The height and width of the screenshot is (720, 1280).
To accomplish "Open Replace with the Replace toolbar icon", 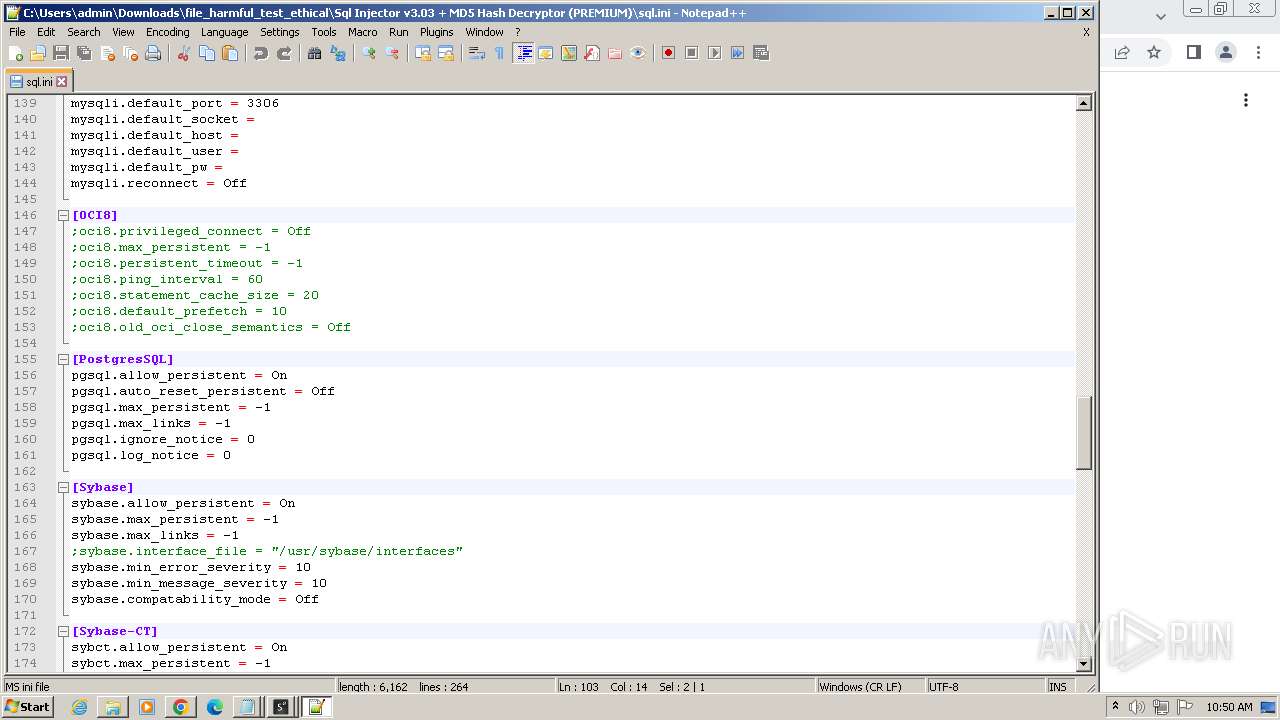I will (338, 53).
